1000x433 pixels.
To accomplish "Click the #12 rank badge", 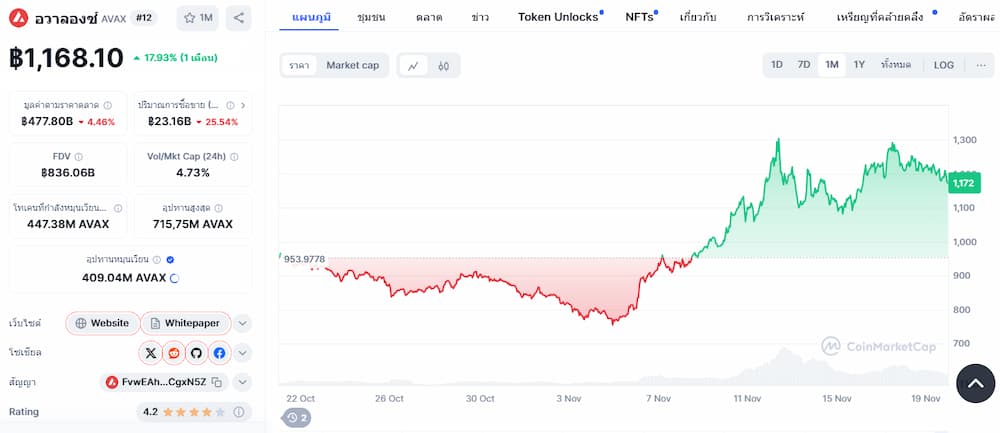I will (143, 18).
